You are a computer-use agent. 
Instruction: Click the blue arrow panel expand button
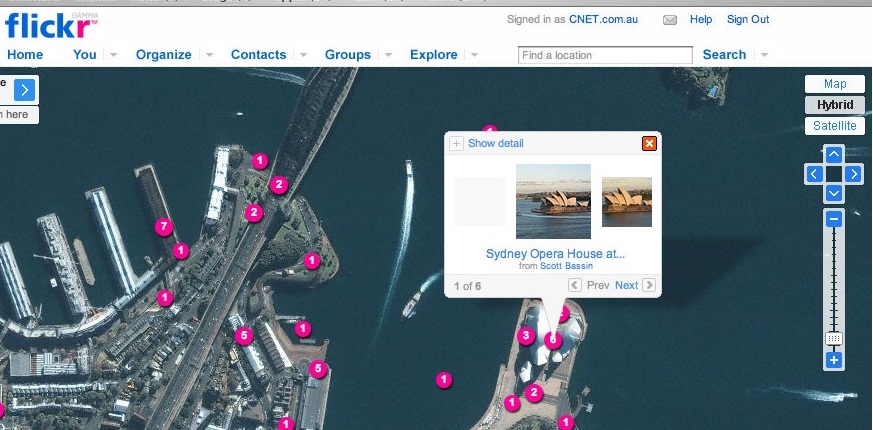click(25, 90)
